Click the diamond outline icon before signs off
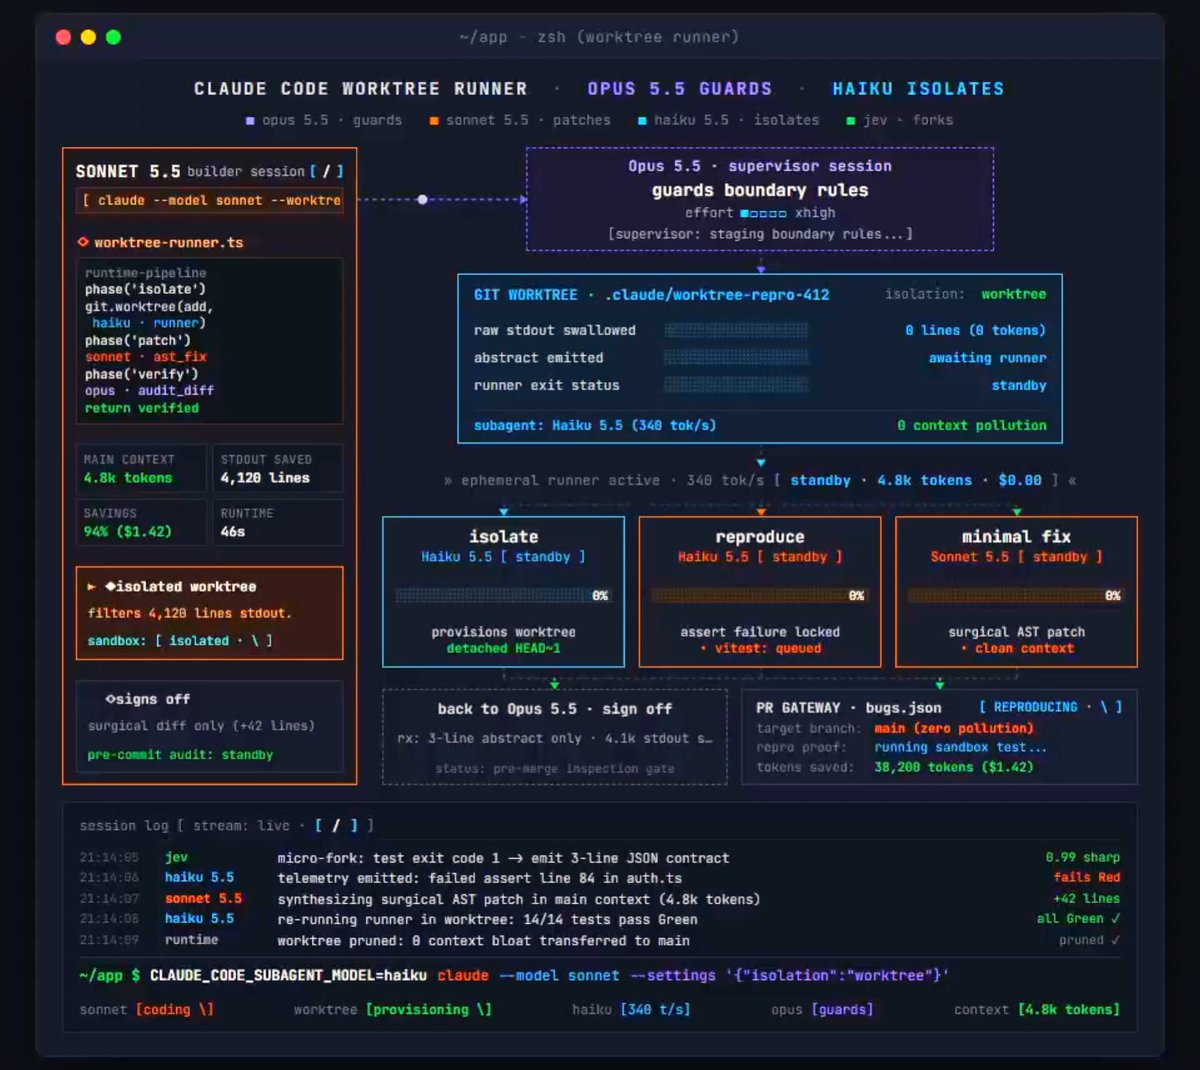 click(109, 699)
